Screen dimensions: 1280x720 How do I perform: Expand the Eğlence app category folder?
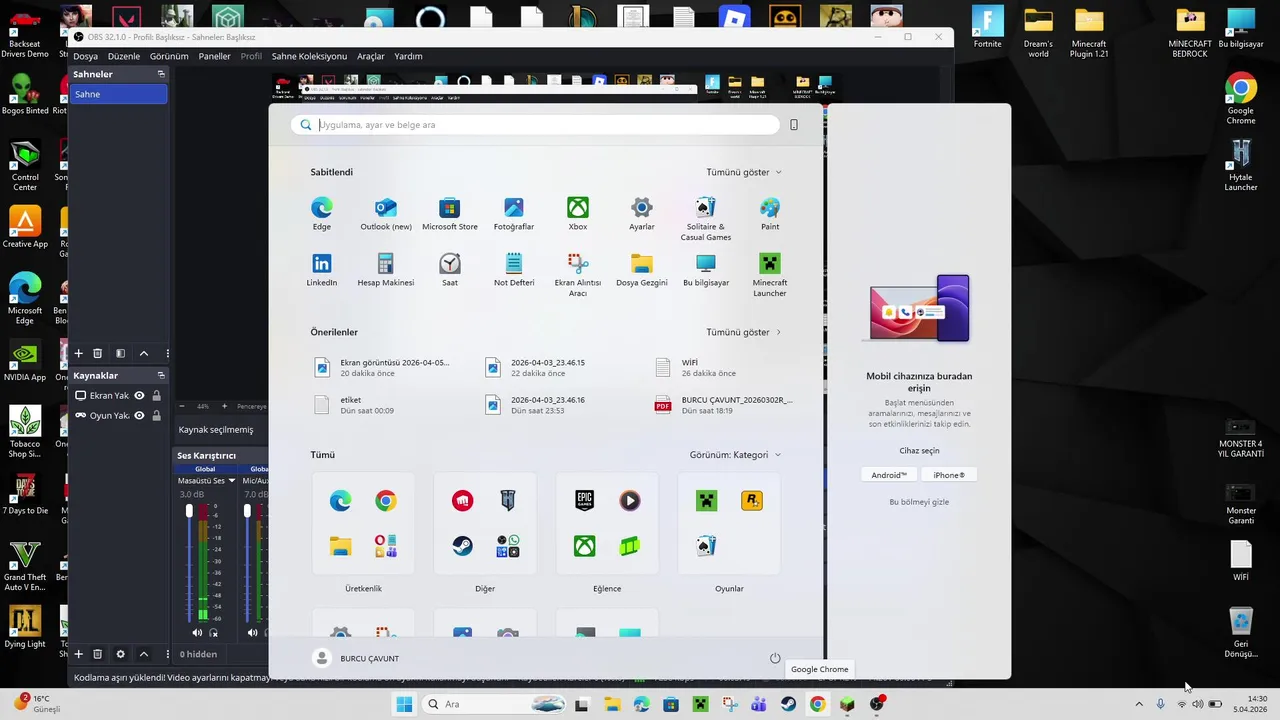pos(607,525)
